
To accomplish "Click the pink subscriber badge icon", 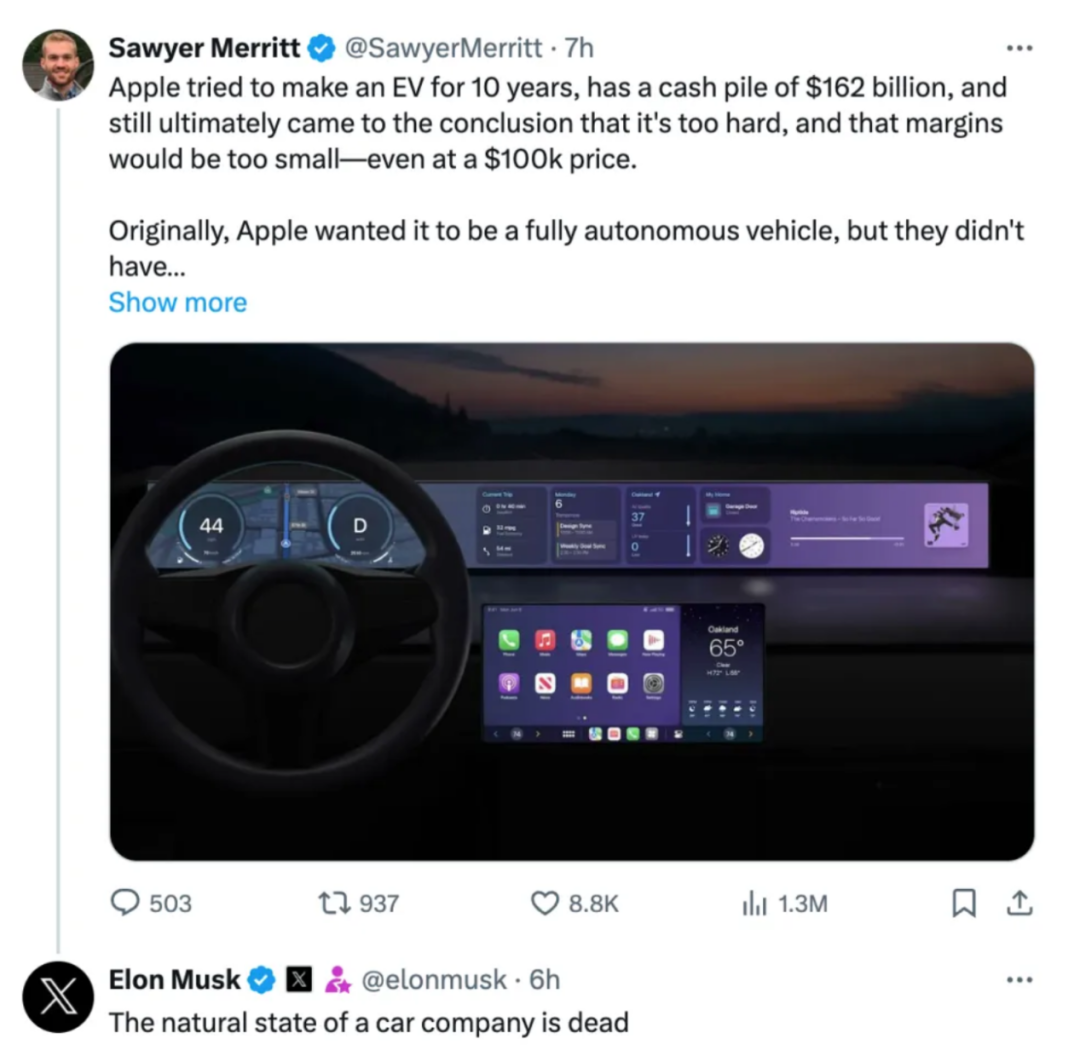I will pyautogui.click(x=338, y=980).
